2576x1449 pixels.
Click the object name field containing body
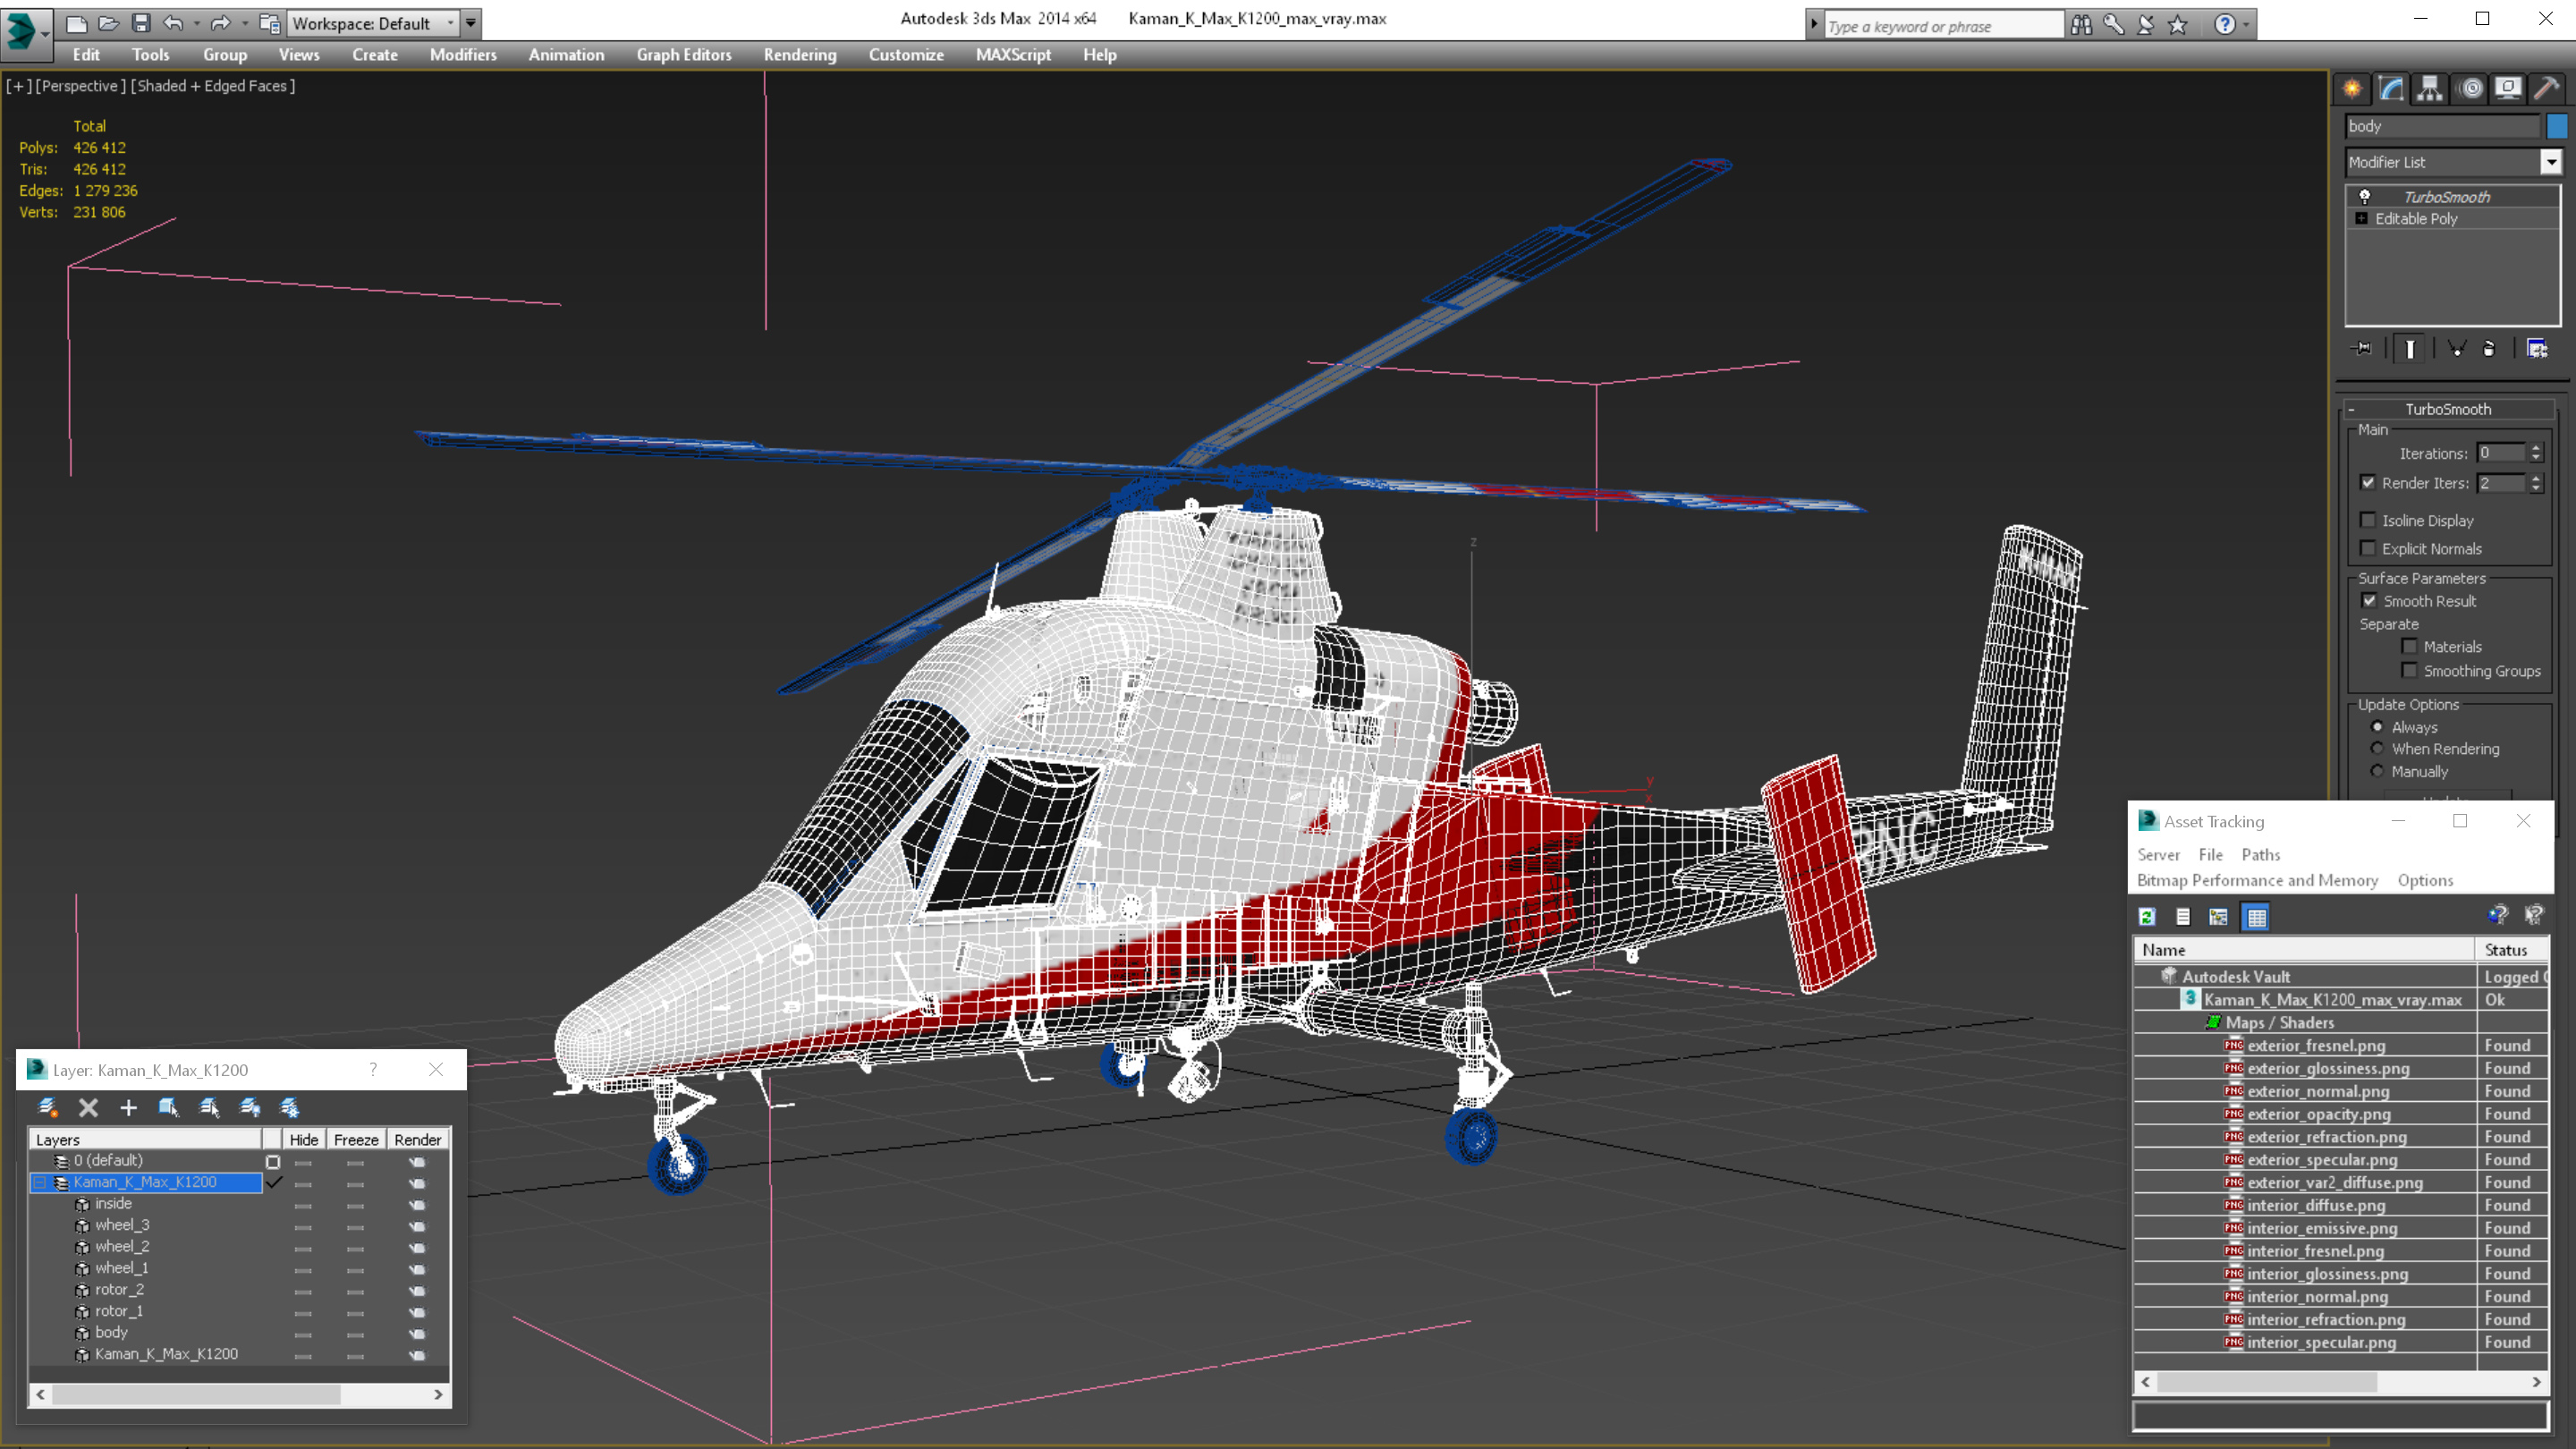(2442, 126)
